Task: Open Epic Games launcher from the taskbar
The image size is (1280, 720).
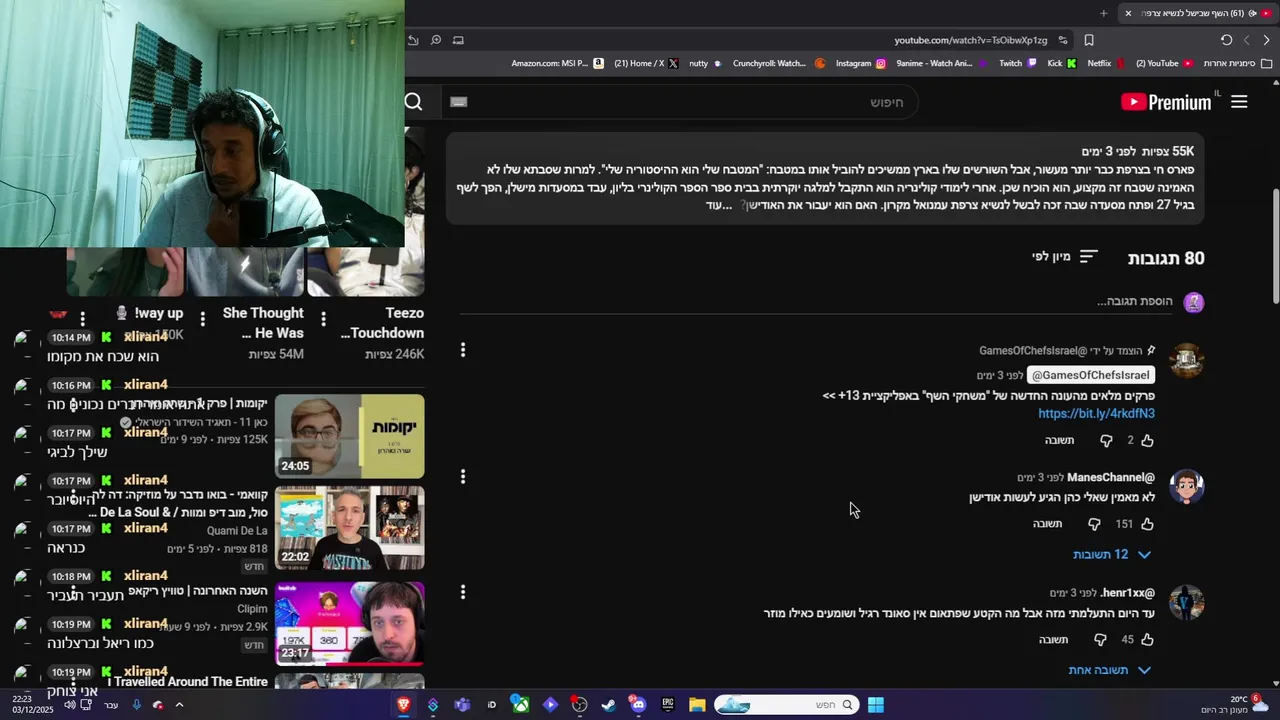Action: point(667,705)
